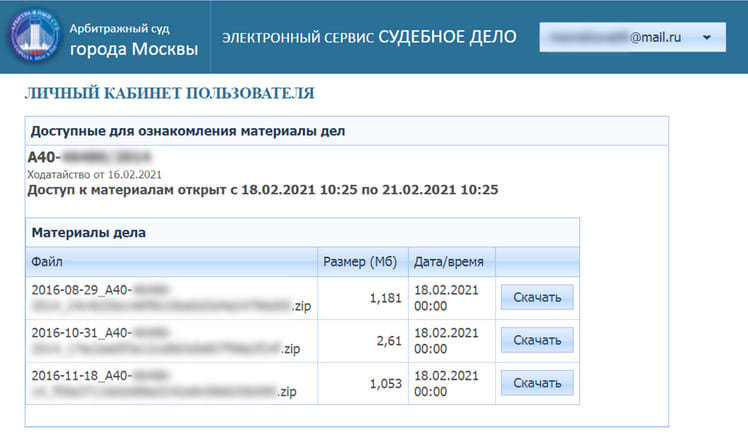Click the 'Арбитражный суд города Москвы' title
This screenshot has width=748, height=434.
coord(134,40)
